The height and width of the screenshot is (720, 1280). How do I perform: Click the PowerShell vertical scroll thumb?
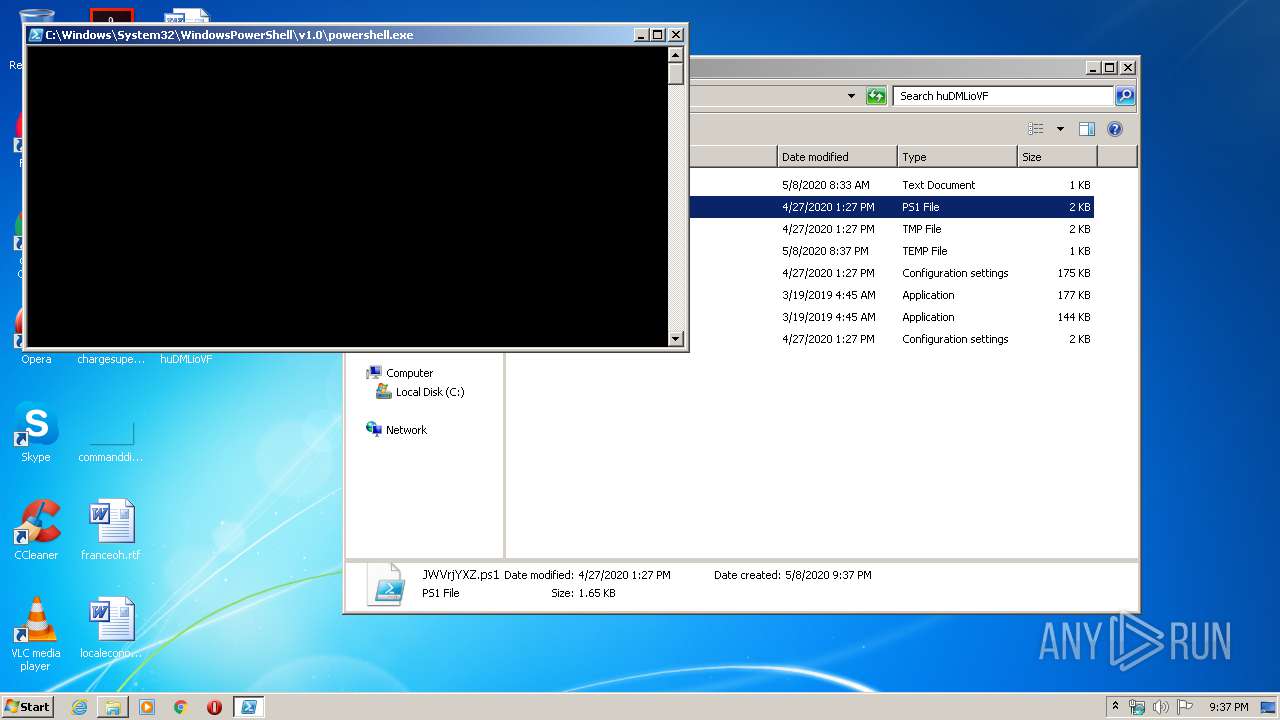(676, 73)
